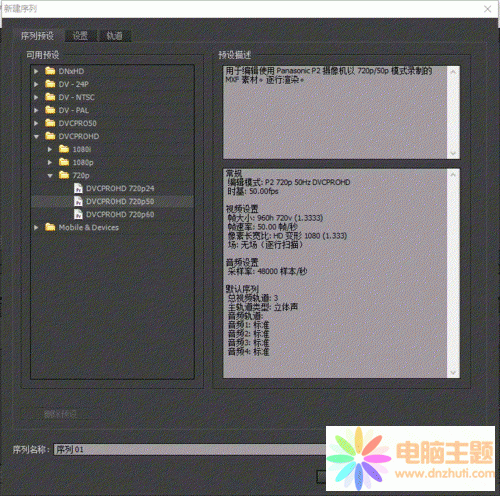Click the DNxHD folder icon
The image size is (500, 496).
point(50,71)
